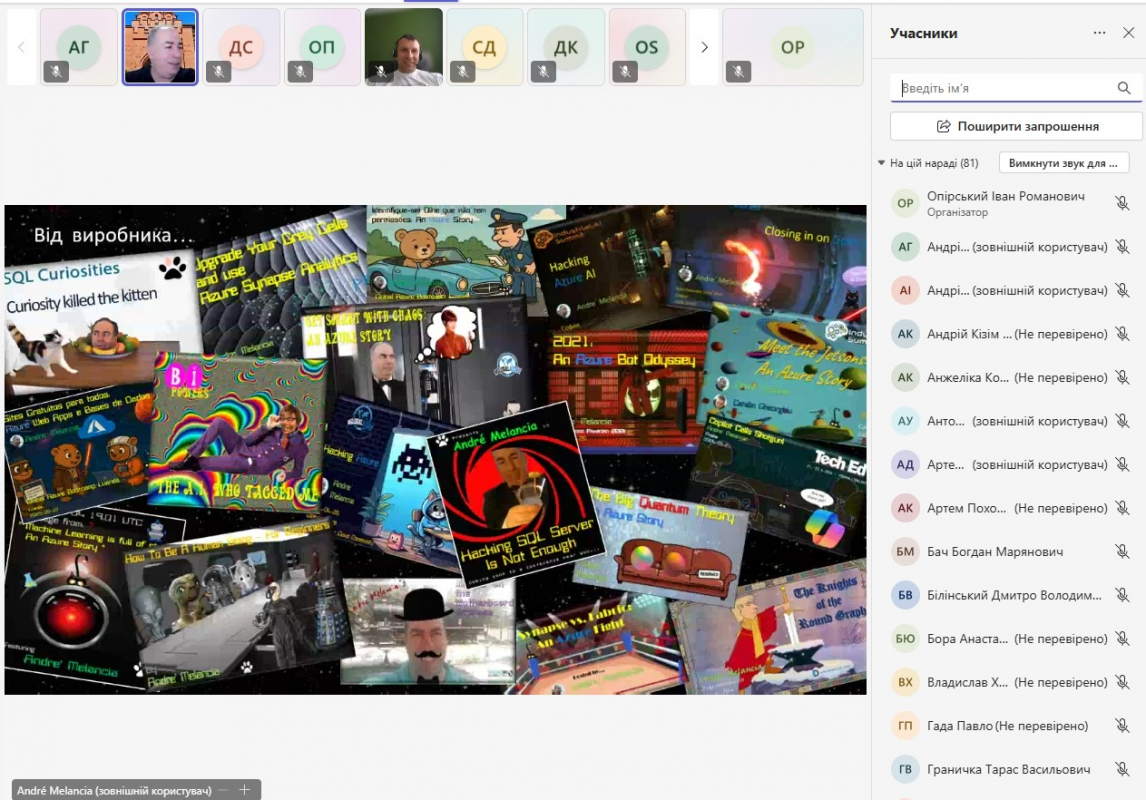Click the Введіть ім'я search field

(1005, 88)
